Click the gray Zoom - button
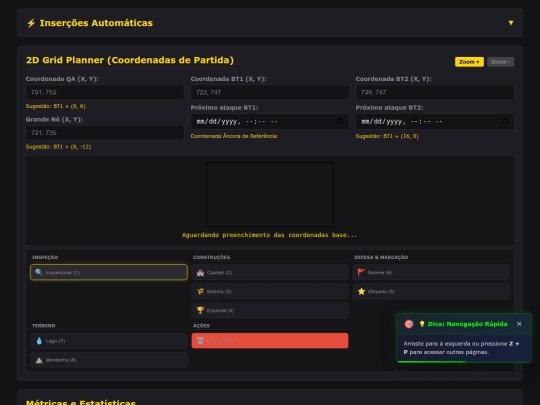 (500, 62)
